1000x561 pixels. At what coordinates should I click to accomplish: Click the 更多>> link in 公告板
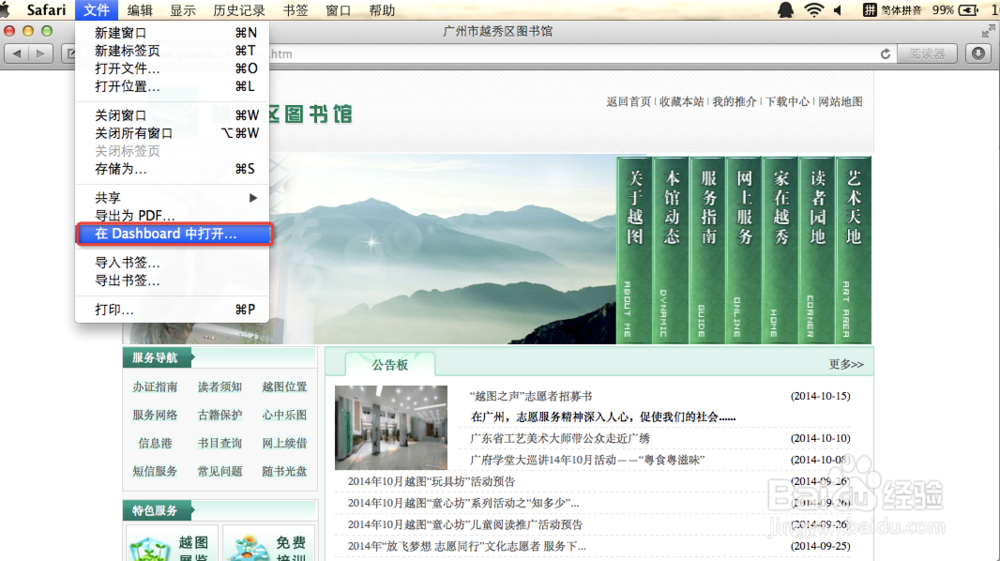846,365
